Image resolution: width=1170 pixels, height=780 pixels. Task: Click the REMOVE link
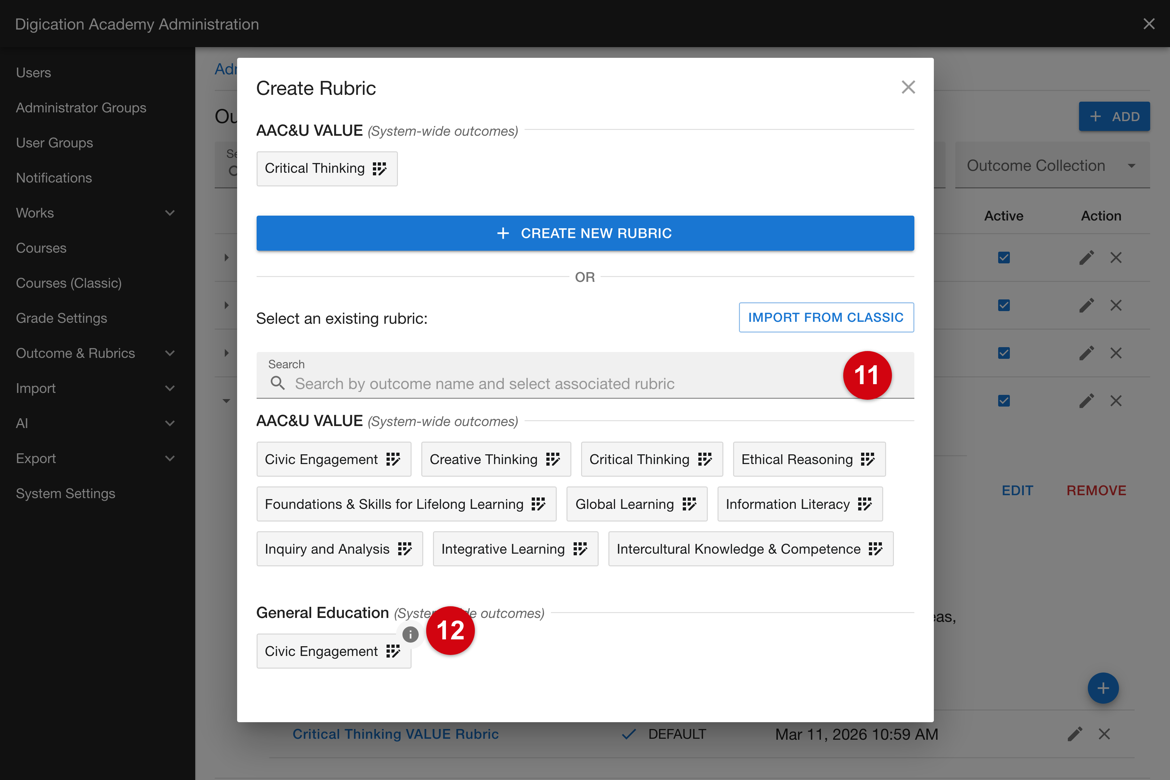(x=1096, y=490)
